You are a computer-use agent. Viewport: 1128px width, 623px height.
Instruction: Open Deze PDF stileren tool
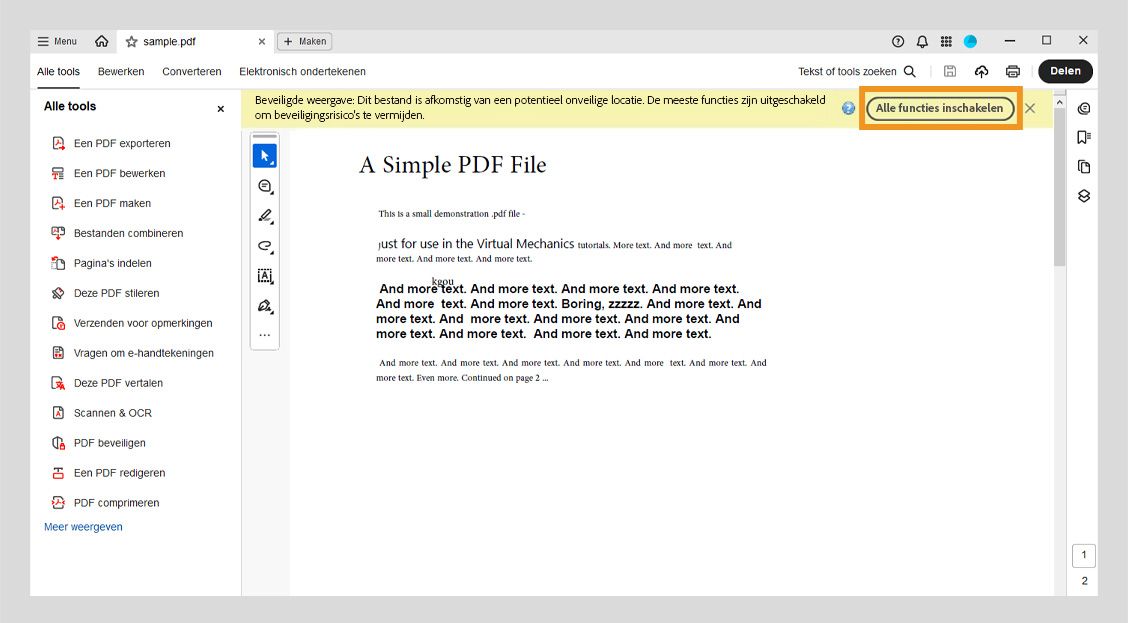pyautogui.click(x=105, y=294)
